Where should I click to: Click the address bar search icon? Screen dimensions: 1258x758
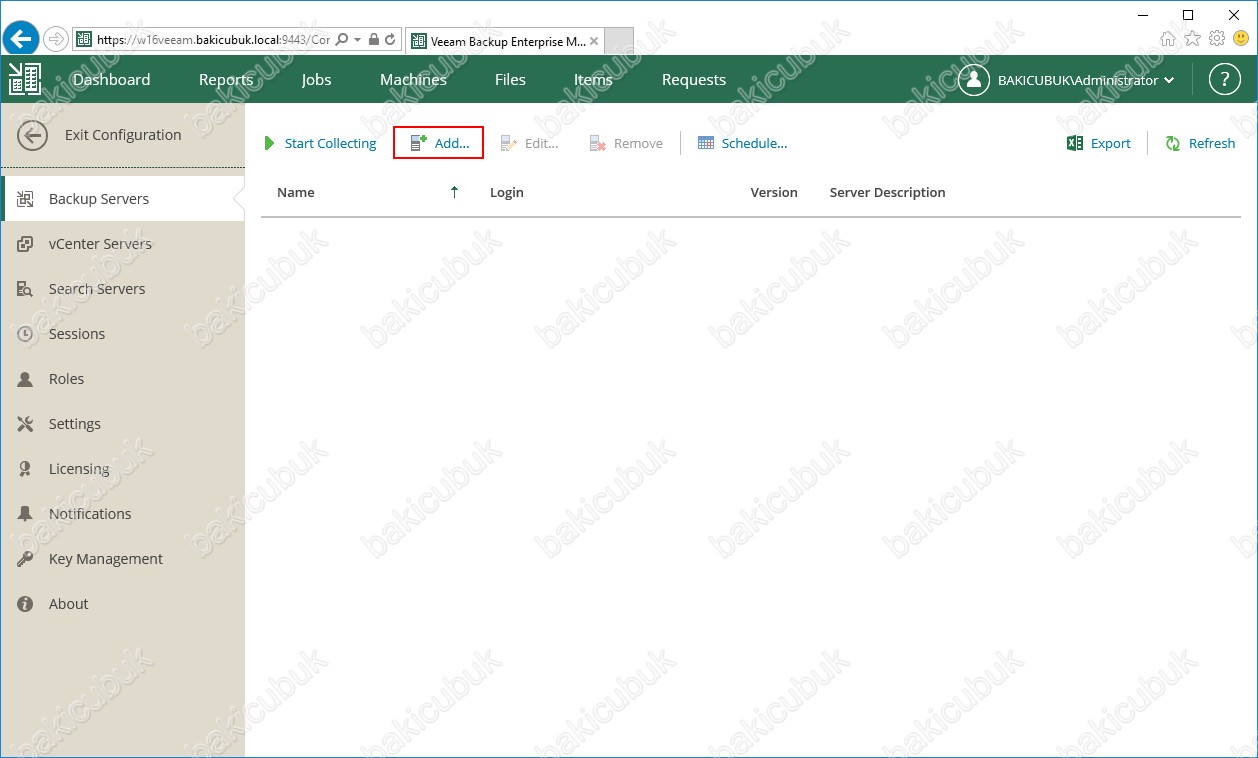point(342,40)
